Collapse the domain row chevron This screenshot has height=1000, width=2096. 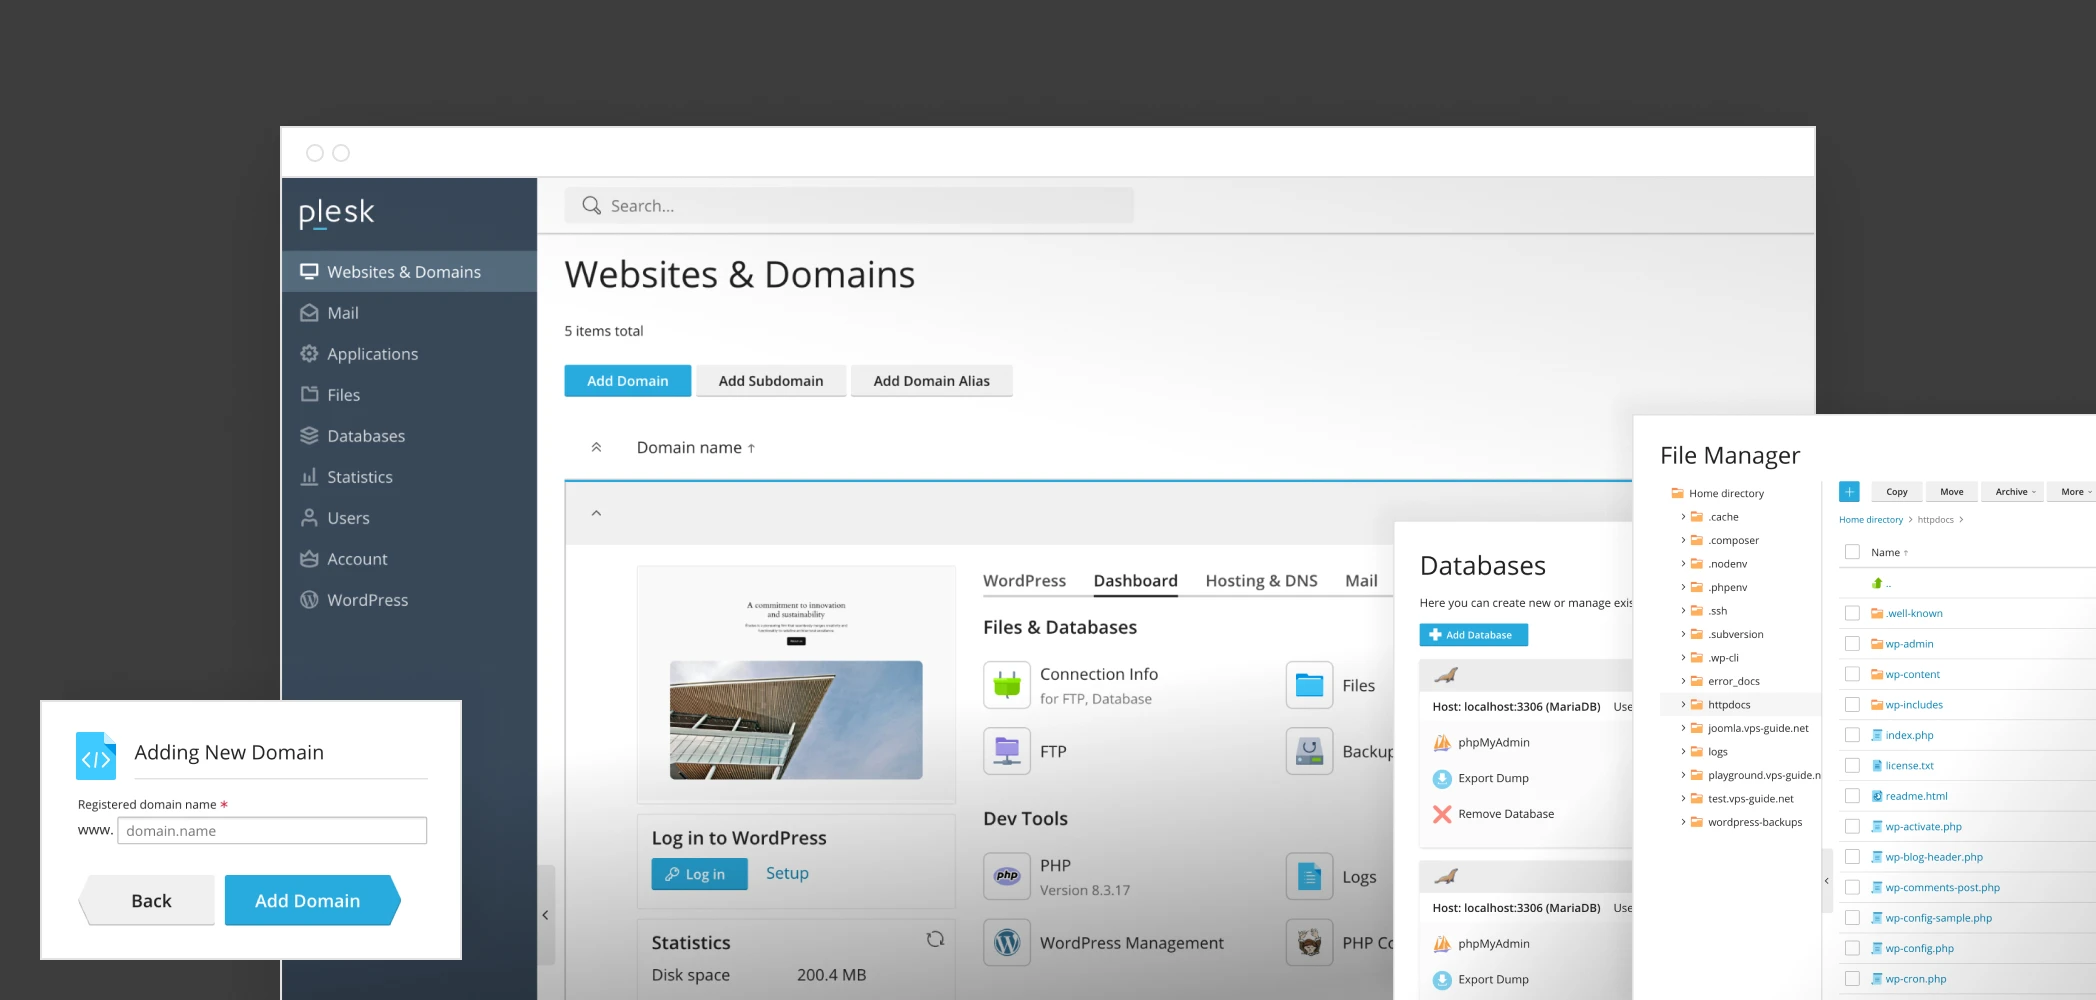pyautogui.click(x=596, y=513)
